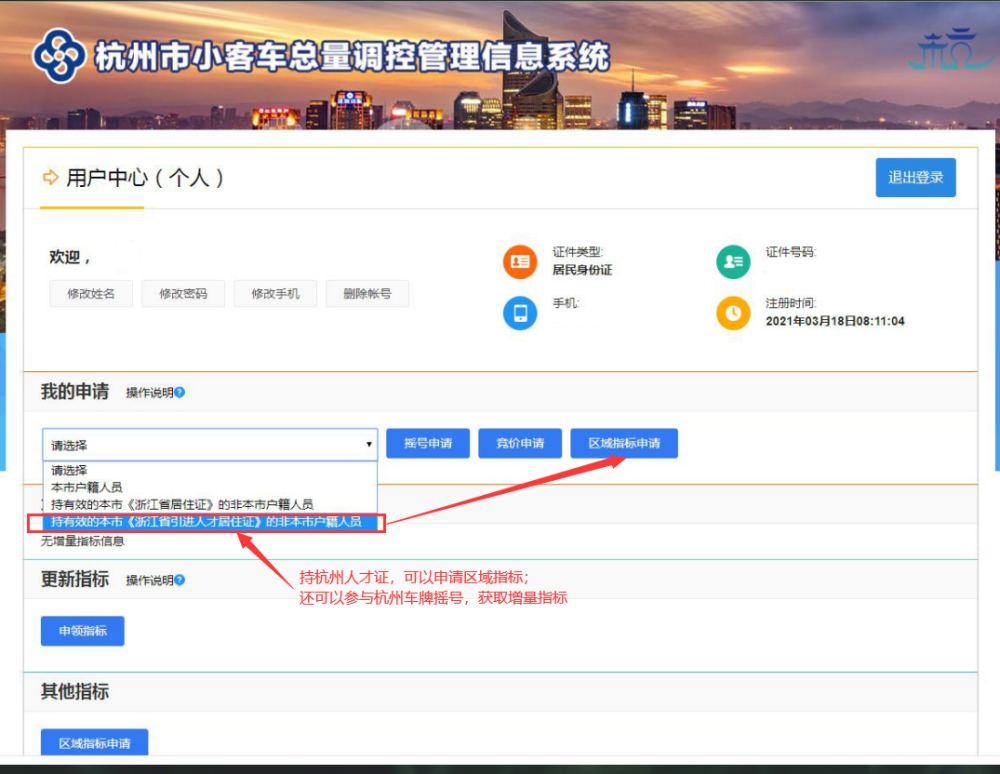The height and width of the screenshot is (774, 1000).
Task: Click the 证件类型: label
Action: (578, 252)
